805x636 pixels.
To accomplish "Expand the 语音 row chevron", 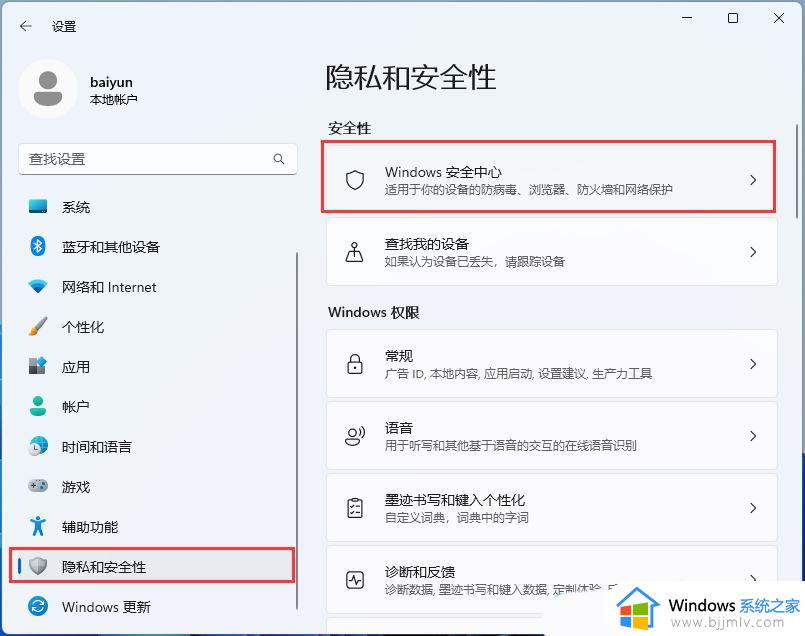I will coord(753,436).
